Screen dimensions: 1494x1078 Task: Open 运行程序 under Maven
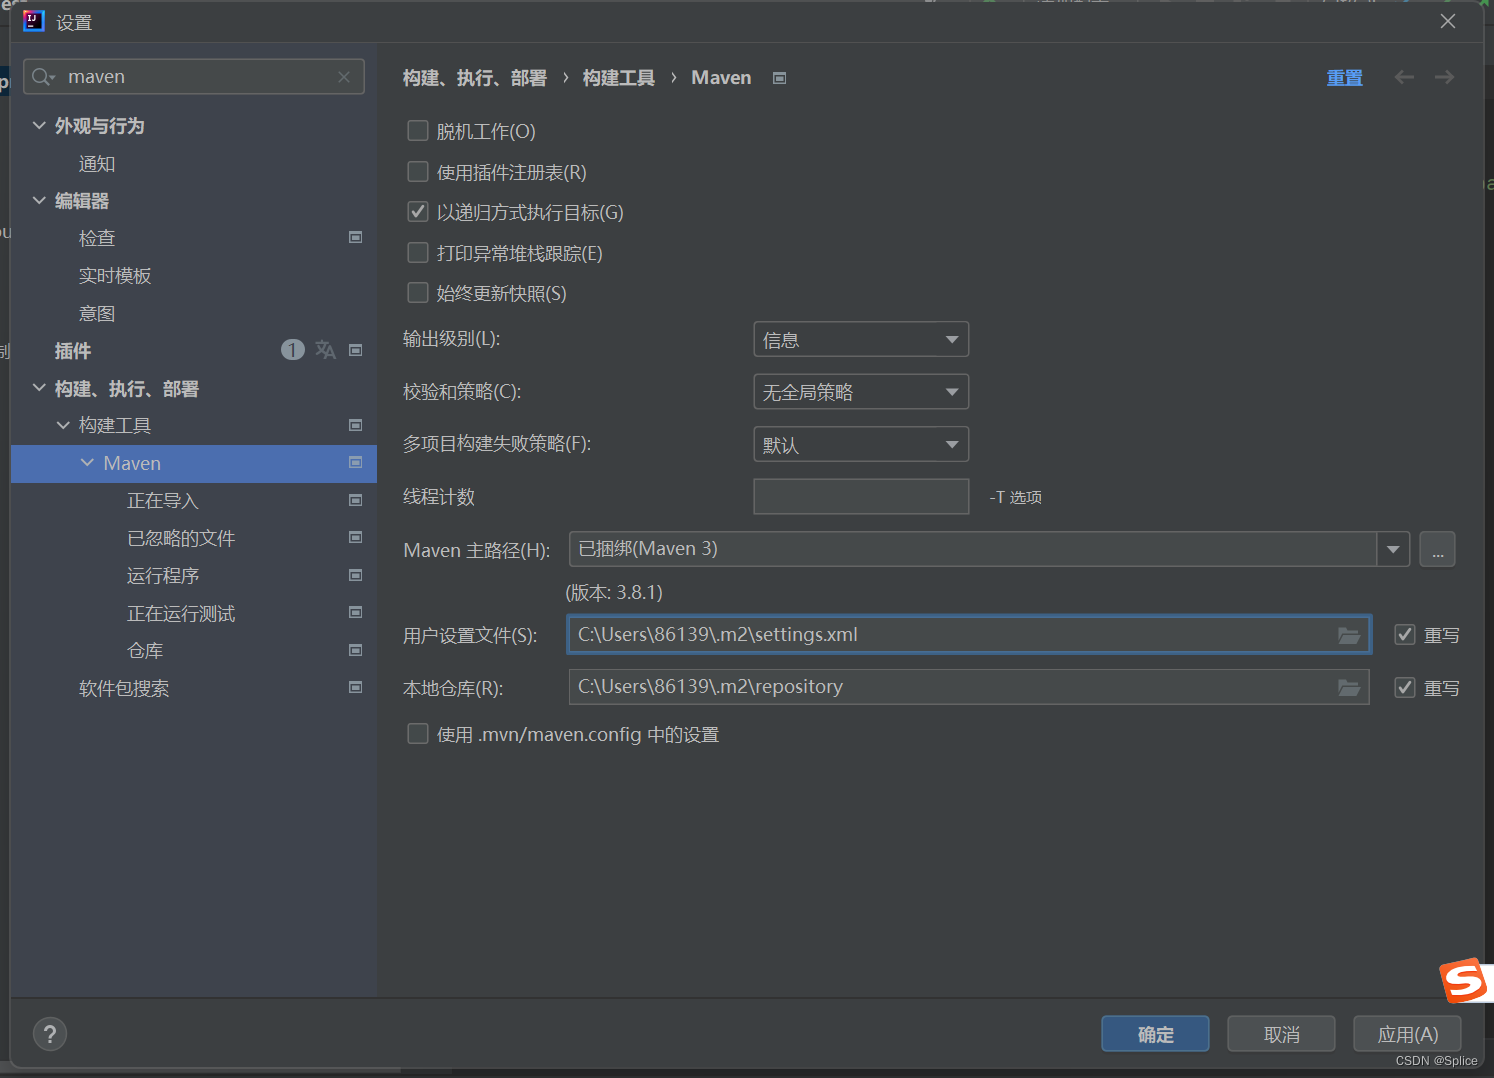pos(163,576)
